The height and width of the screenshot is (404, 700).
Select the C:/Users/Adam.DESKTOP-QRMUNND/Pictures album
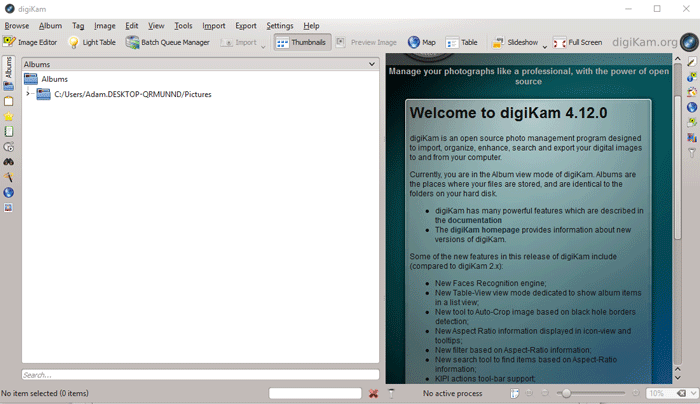[x=133, y=94]
